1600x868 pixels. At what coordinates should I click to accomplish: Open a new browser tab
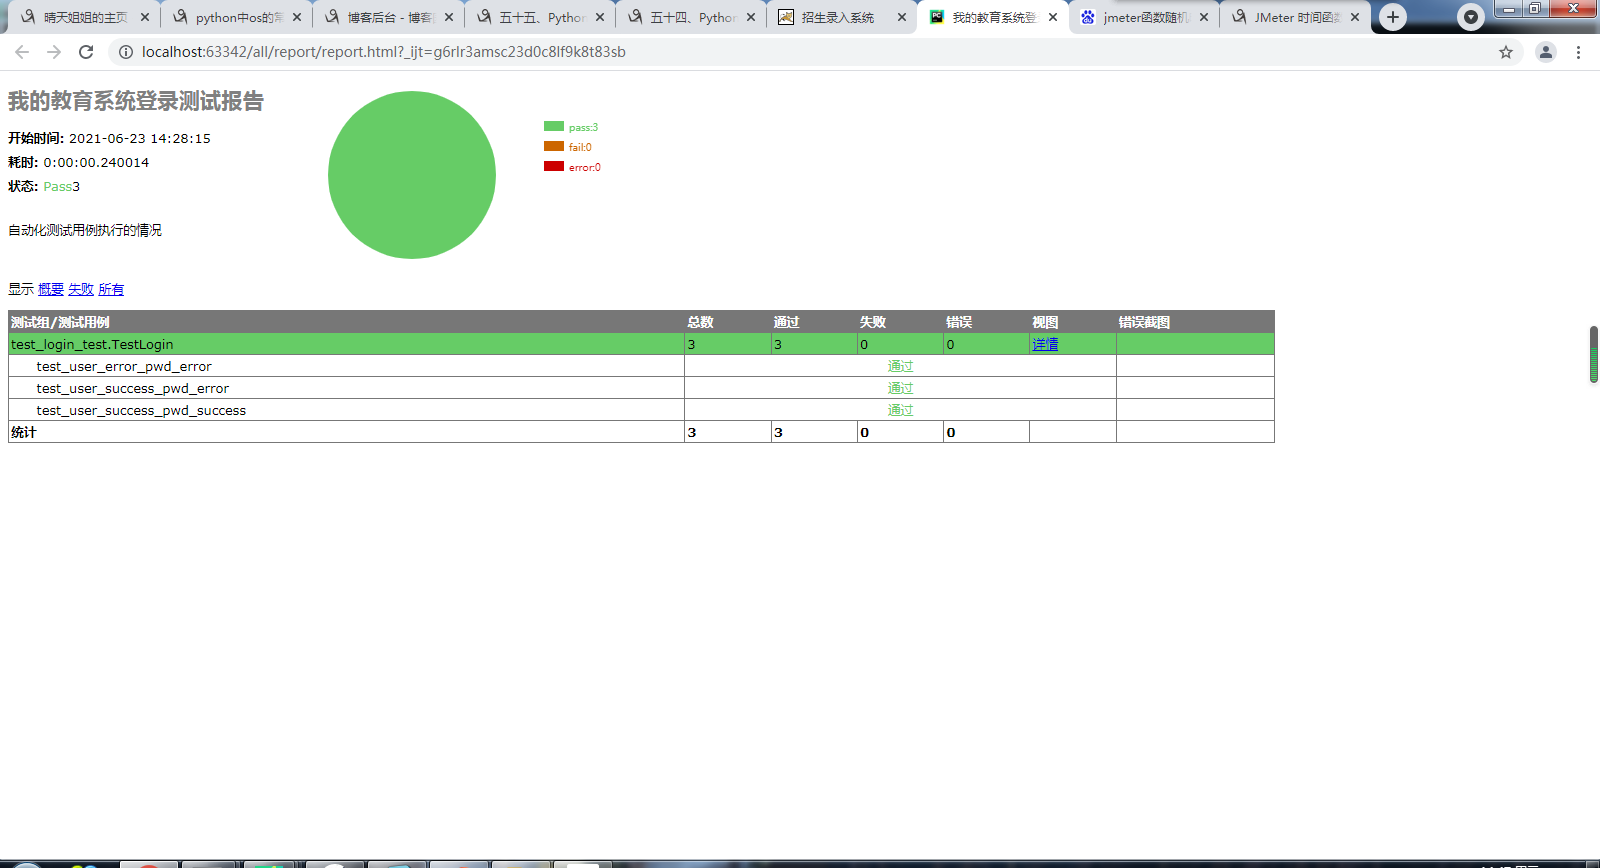[1393, 17]
